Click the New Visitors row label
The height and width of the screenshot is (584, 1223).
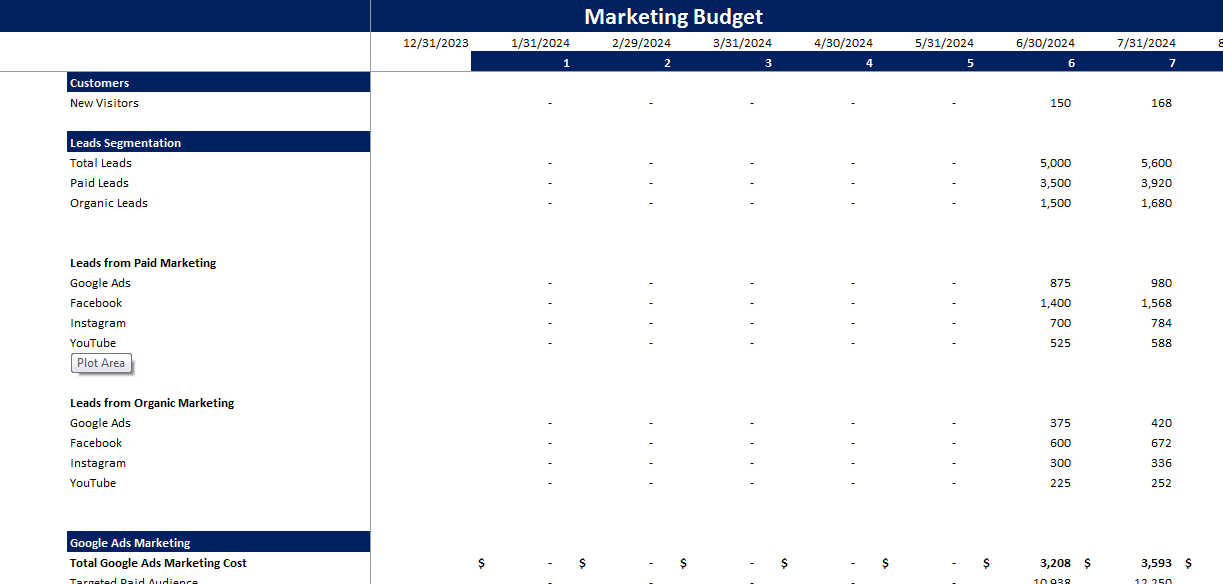pyautogui.click(x=104, y=102)
